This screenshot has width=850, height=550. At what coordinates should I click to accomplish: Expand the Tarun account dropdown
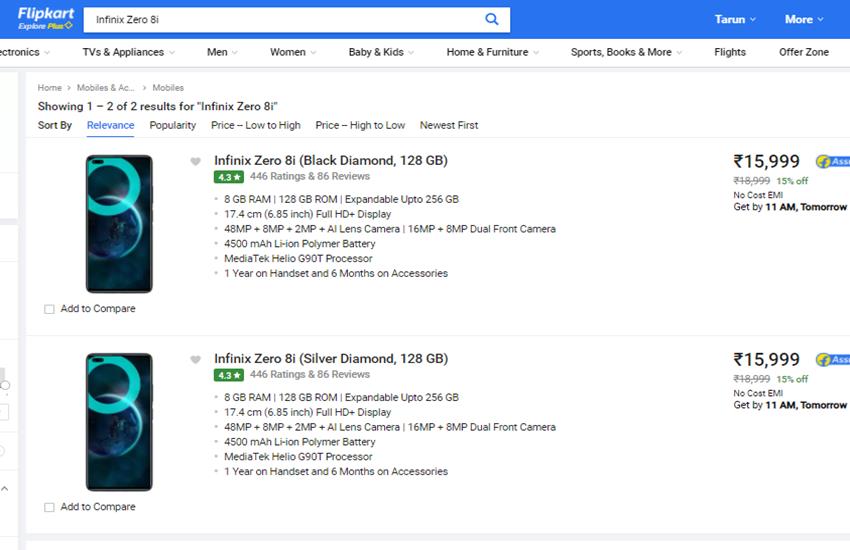pos(735,19)
